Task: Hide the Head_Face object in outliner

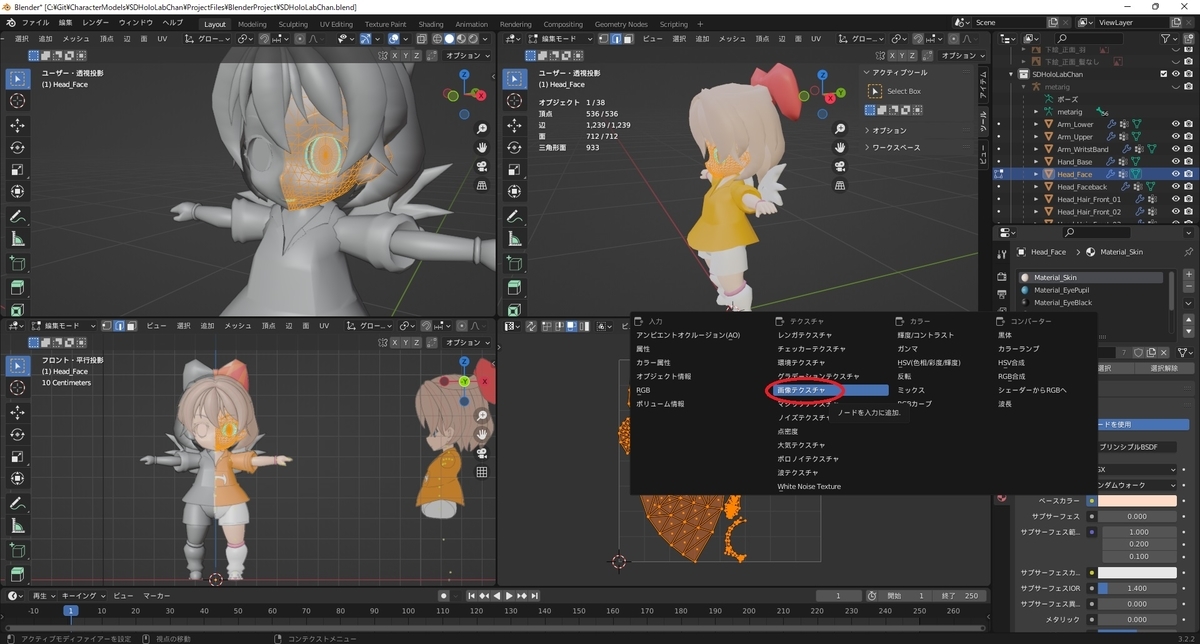Action: click(1175, 174)
